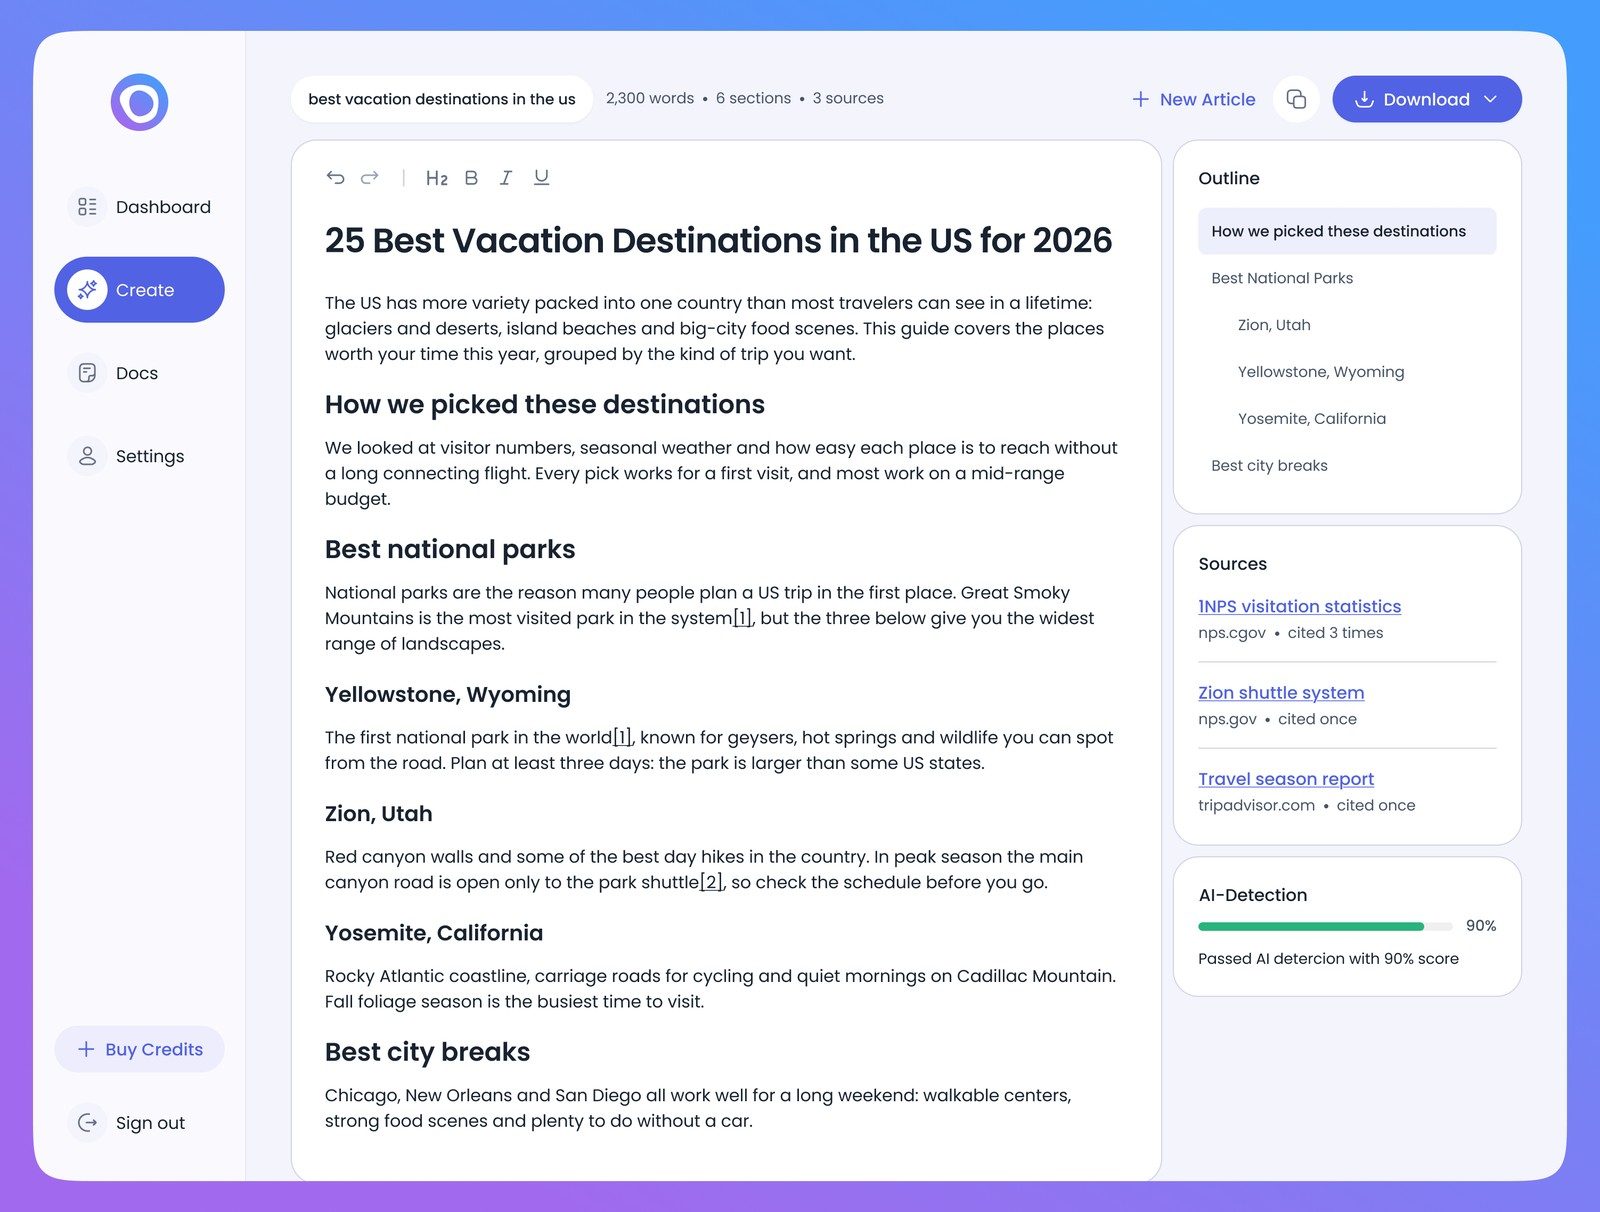Click the 'Best national parks' heading in the article

[x=450, y=549]
